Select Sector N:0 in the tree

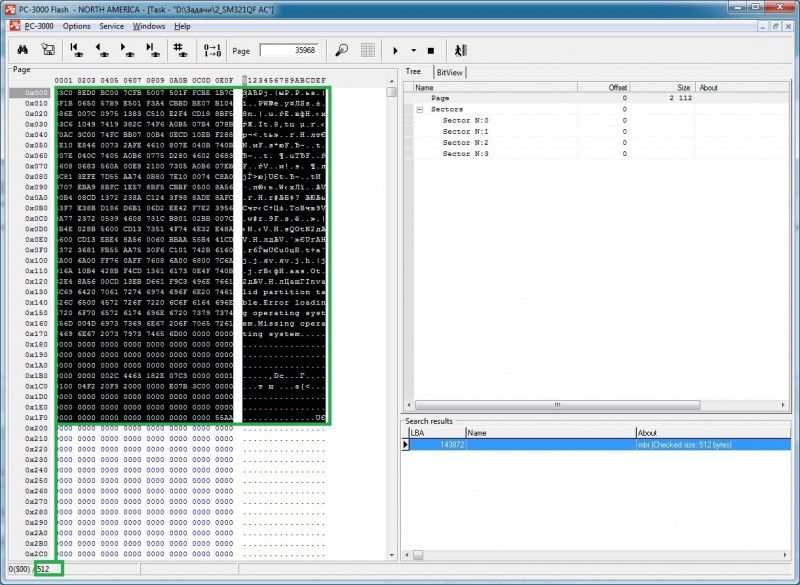pos(465,120)
